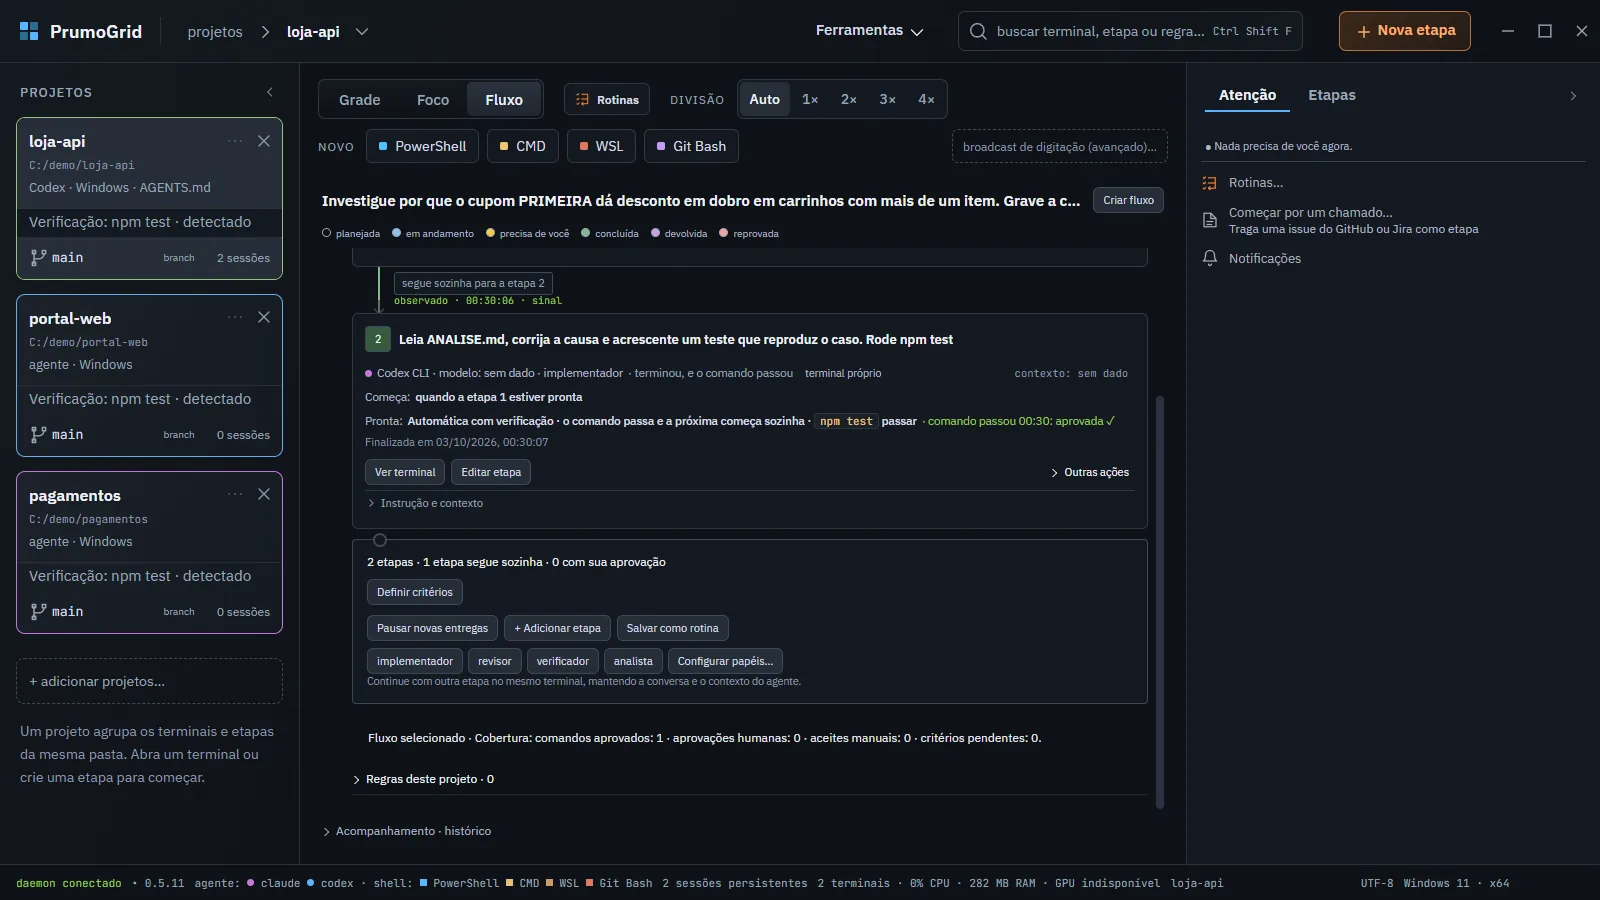Select Auto division mode
The image size is (1600, 900).
764,100
